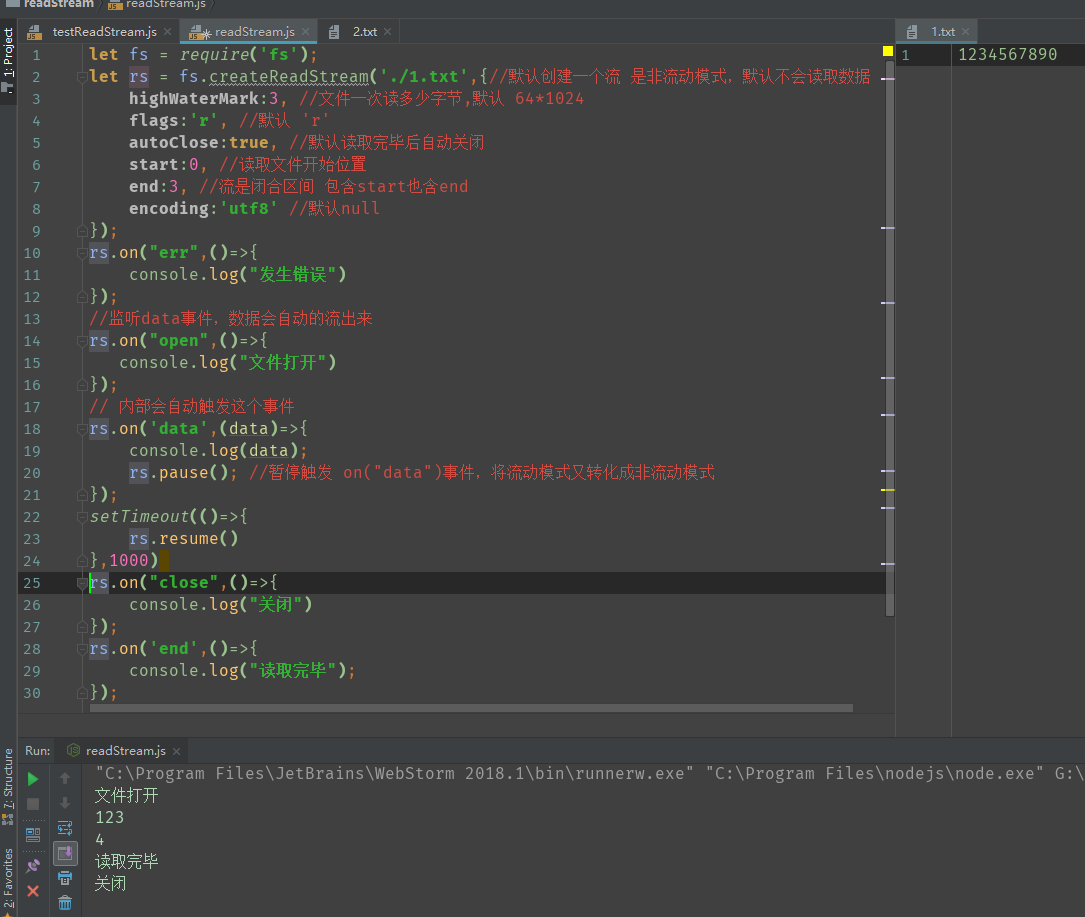Click the editor vertical scrollbar thumb
Screen dimensions: 1085x917
[890, 338]
